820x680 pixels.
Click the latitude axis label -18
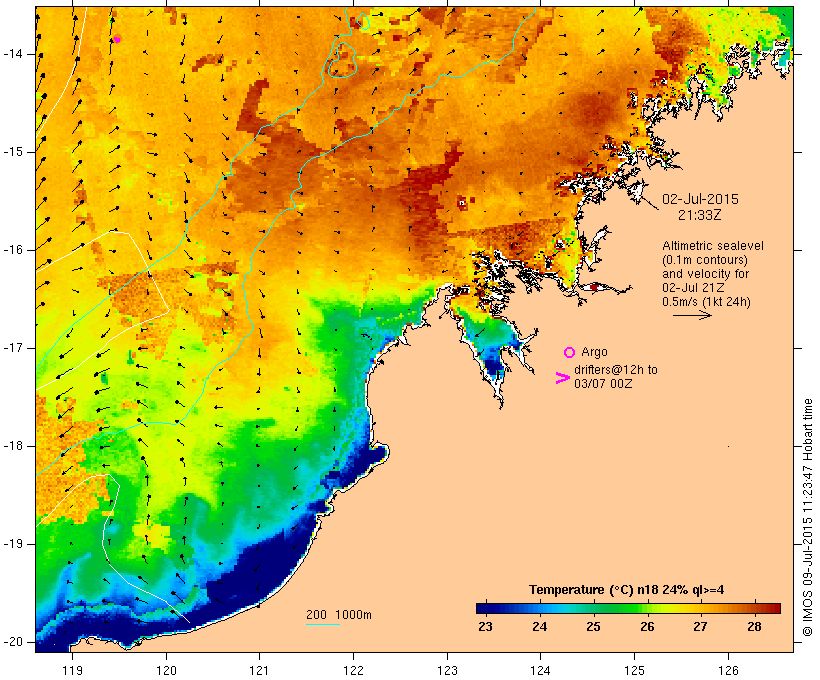point(13,446)
